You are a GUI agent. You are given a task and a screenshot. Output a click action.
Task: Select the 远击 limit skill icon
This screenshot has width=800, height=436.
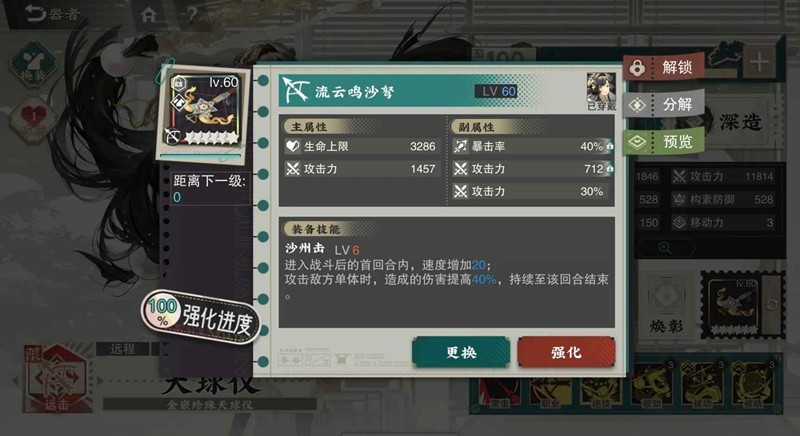(55, 378)
